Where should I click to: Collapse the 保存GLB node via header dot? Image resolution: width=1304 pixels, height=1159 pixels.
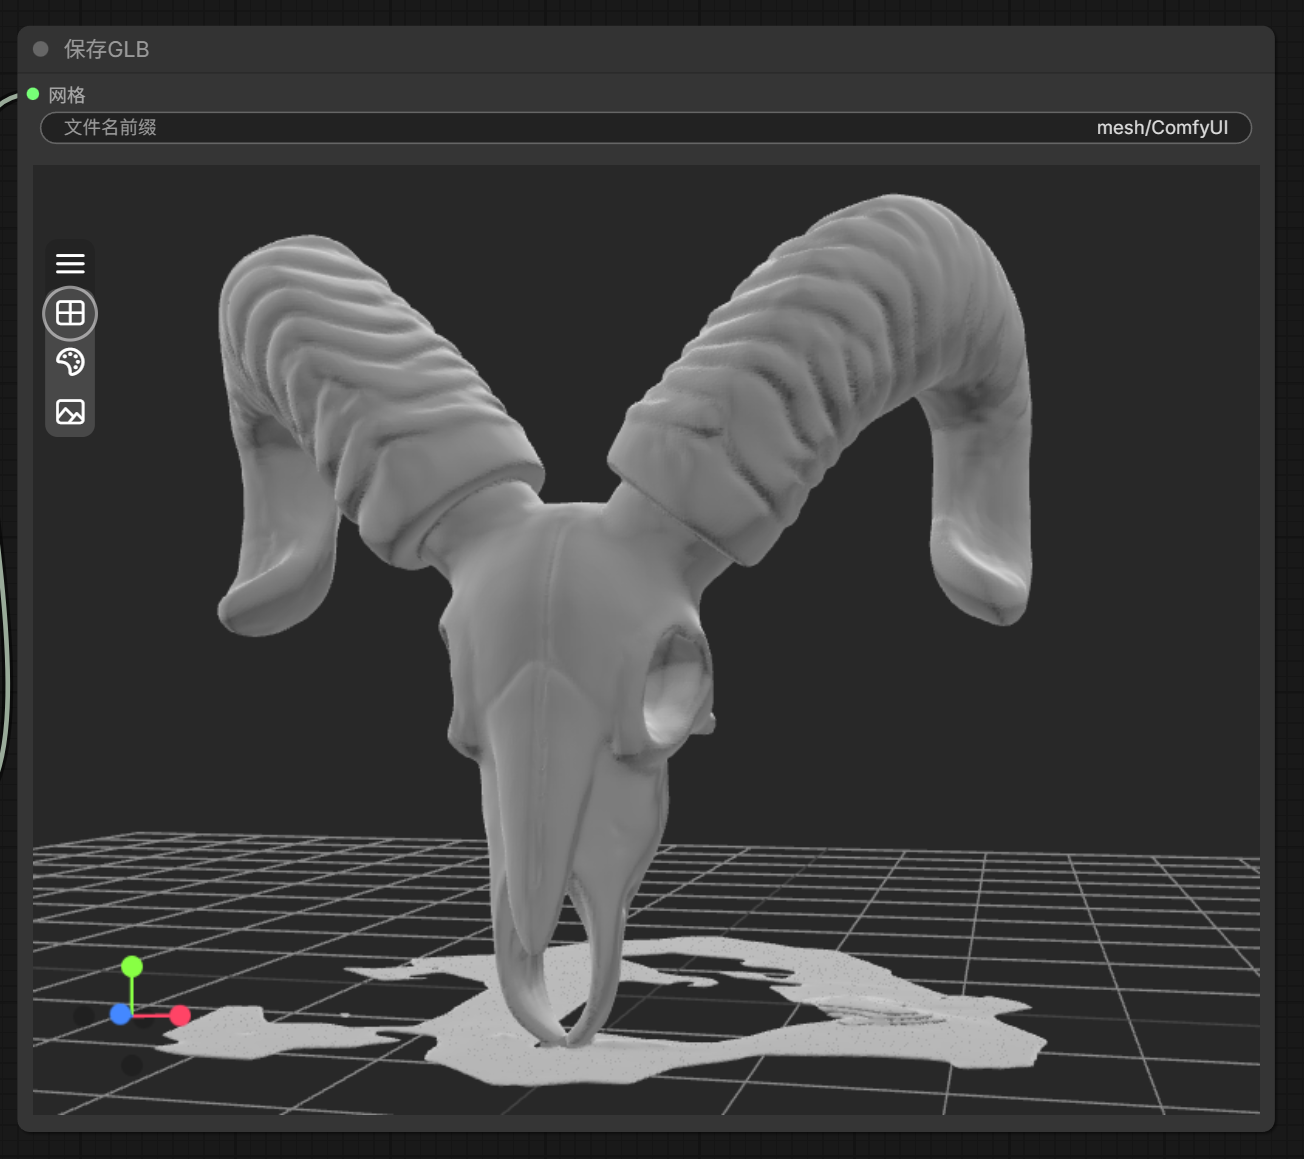click(41, 49)
